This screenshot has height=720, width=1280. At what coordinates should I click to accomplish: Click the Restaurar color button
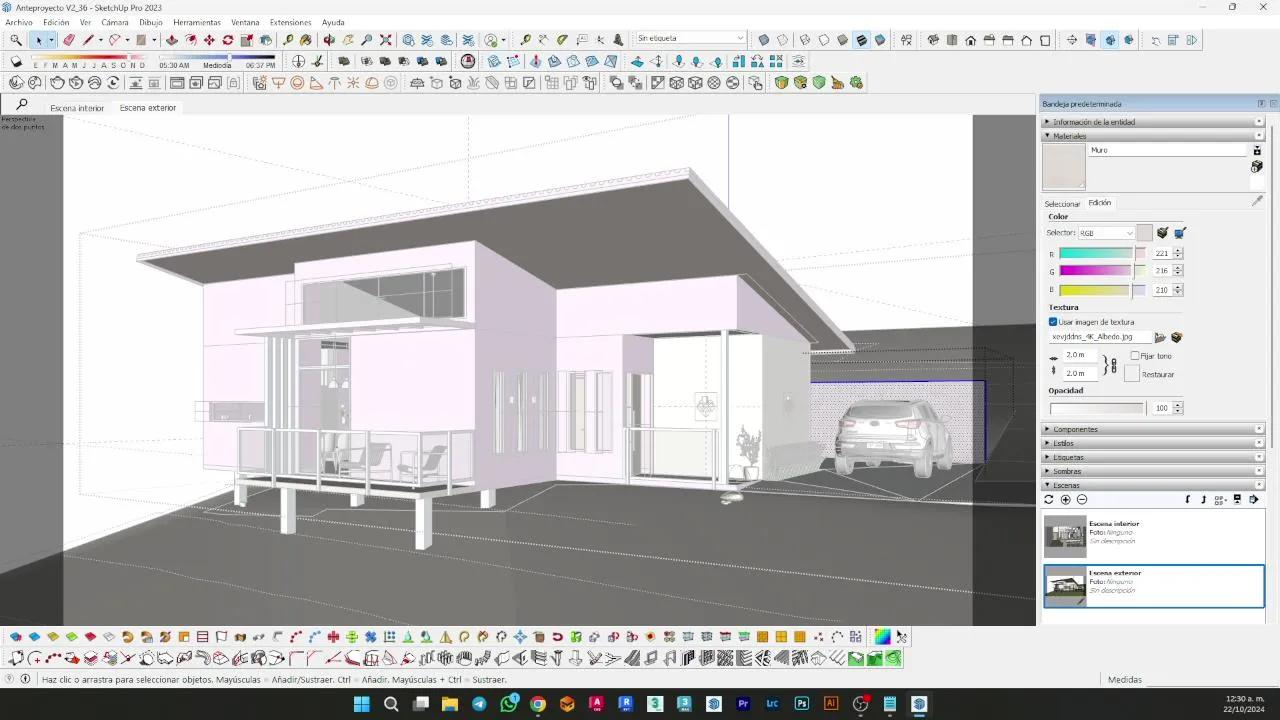pyautogui.click(x=1132, y=374)
